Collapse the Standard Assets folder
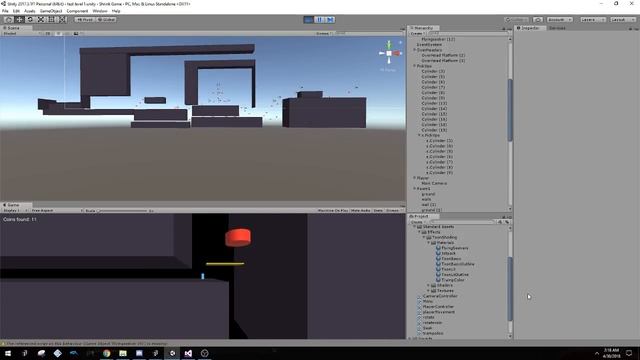Screen dimensions: 640x360 [x=415, y=227]
